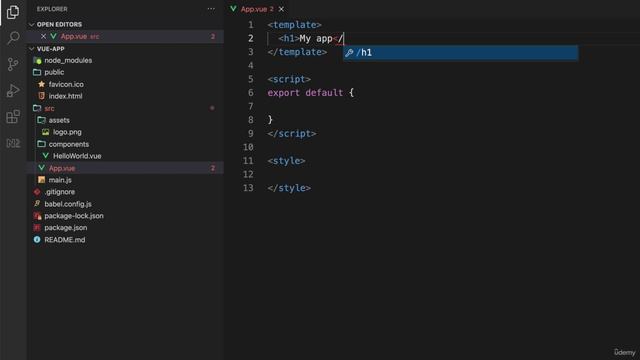
Task: Click the HTML5 icon beside index.html
Action: (41, 96)
